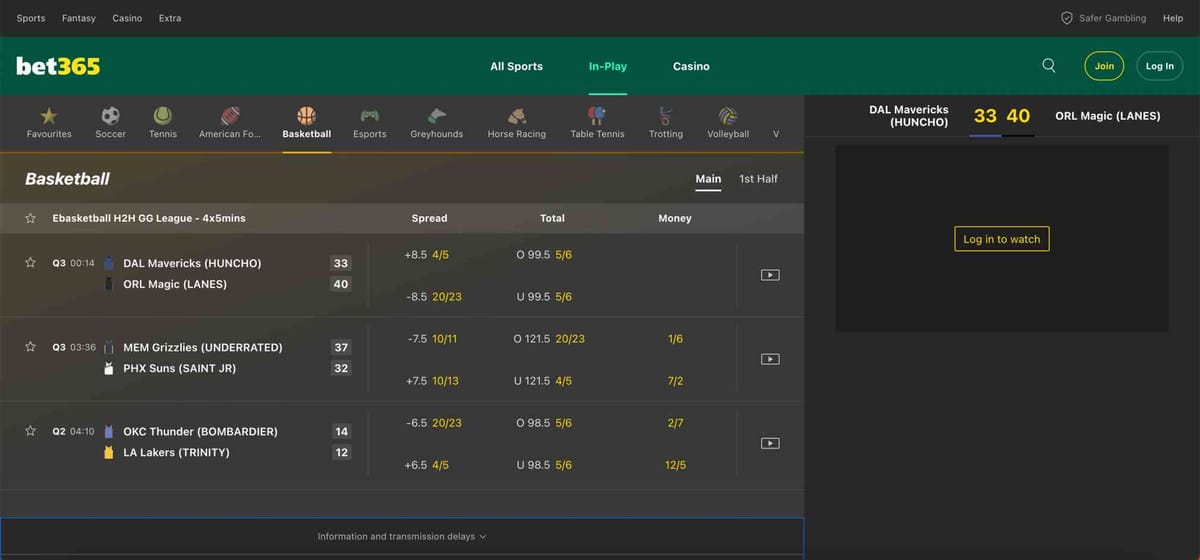The height and width of the screenshot is (560, 1200).
Task: Open the Casino tab in green header
Action: [x=691, y=66]
